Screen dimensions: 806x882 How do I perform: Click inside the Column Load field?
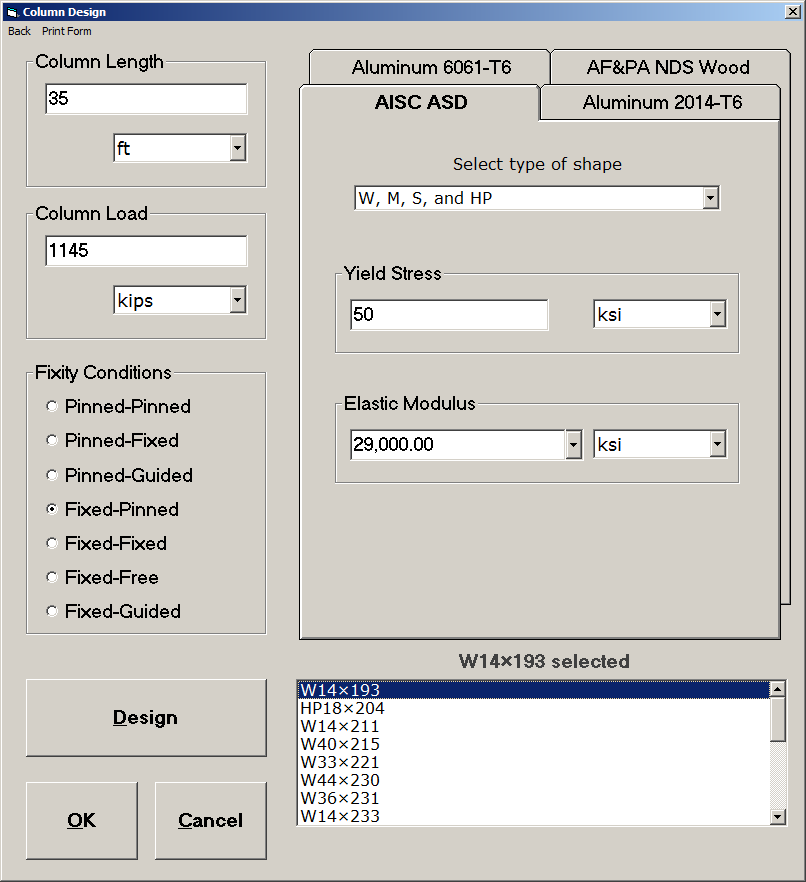point(145,250)
